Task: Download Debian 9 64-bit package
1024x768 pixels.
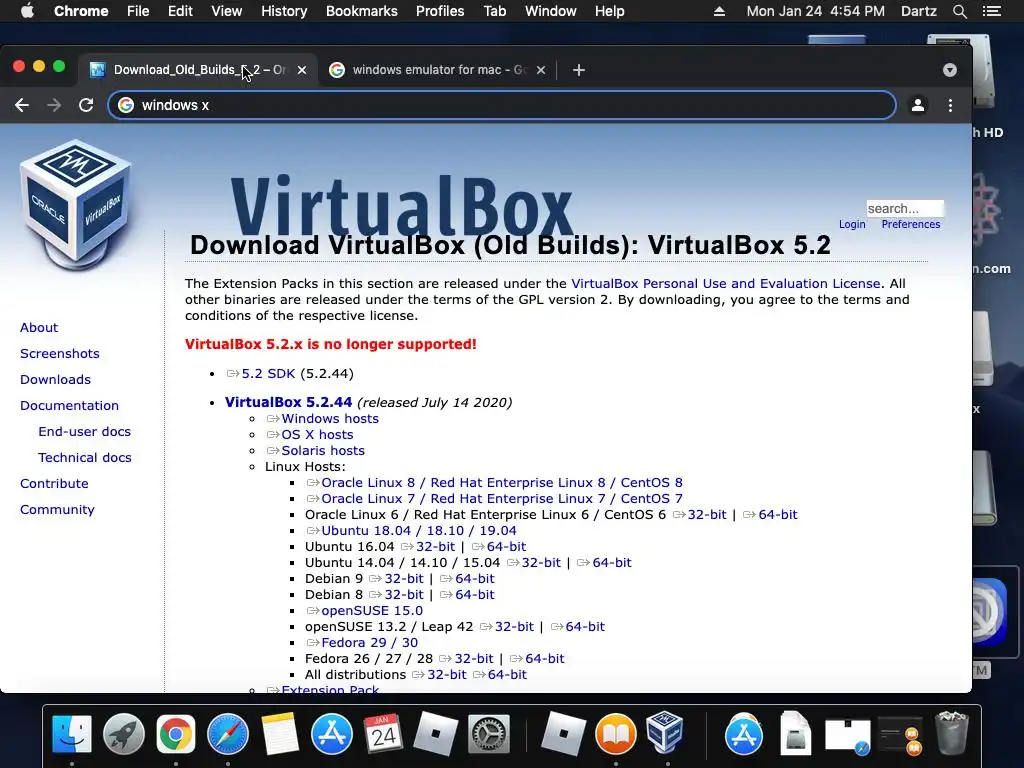Action: click(x=467, y=579)
